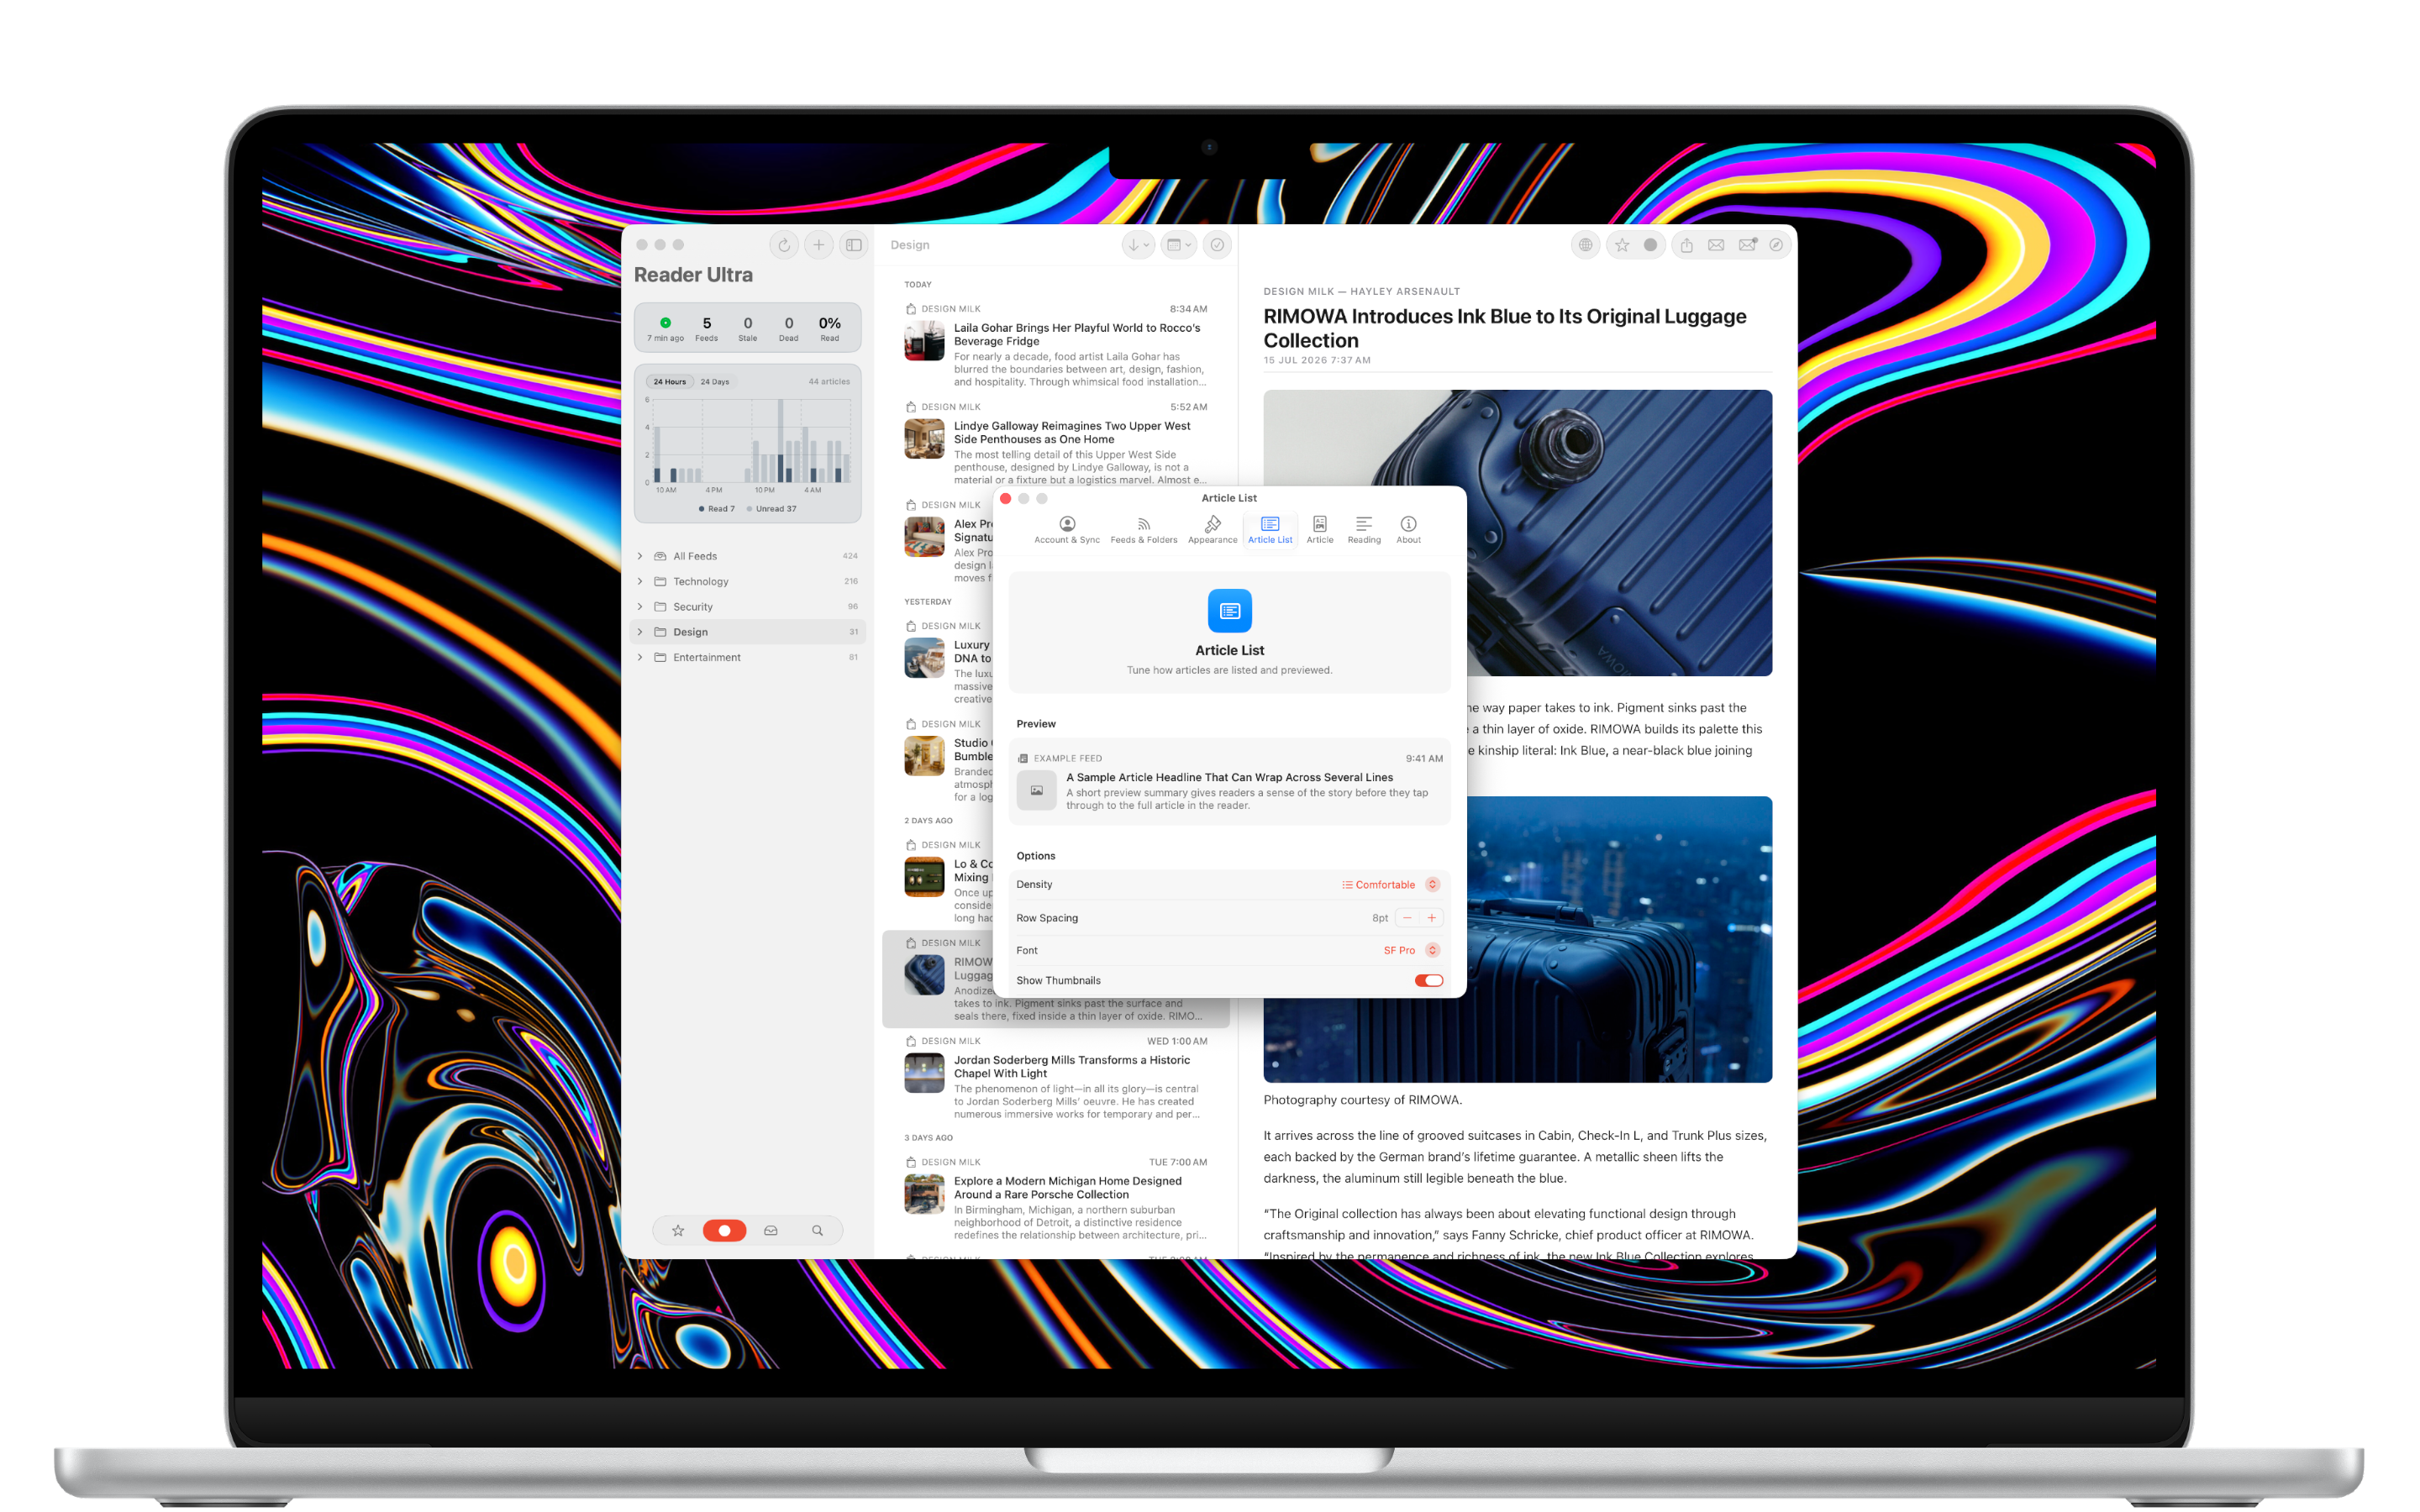Select the Security folder row

[x=748, y=606]
